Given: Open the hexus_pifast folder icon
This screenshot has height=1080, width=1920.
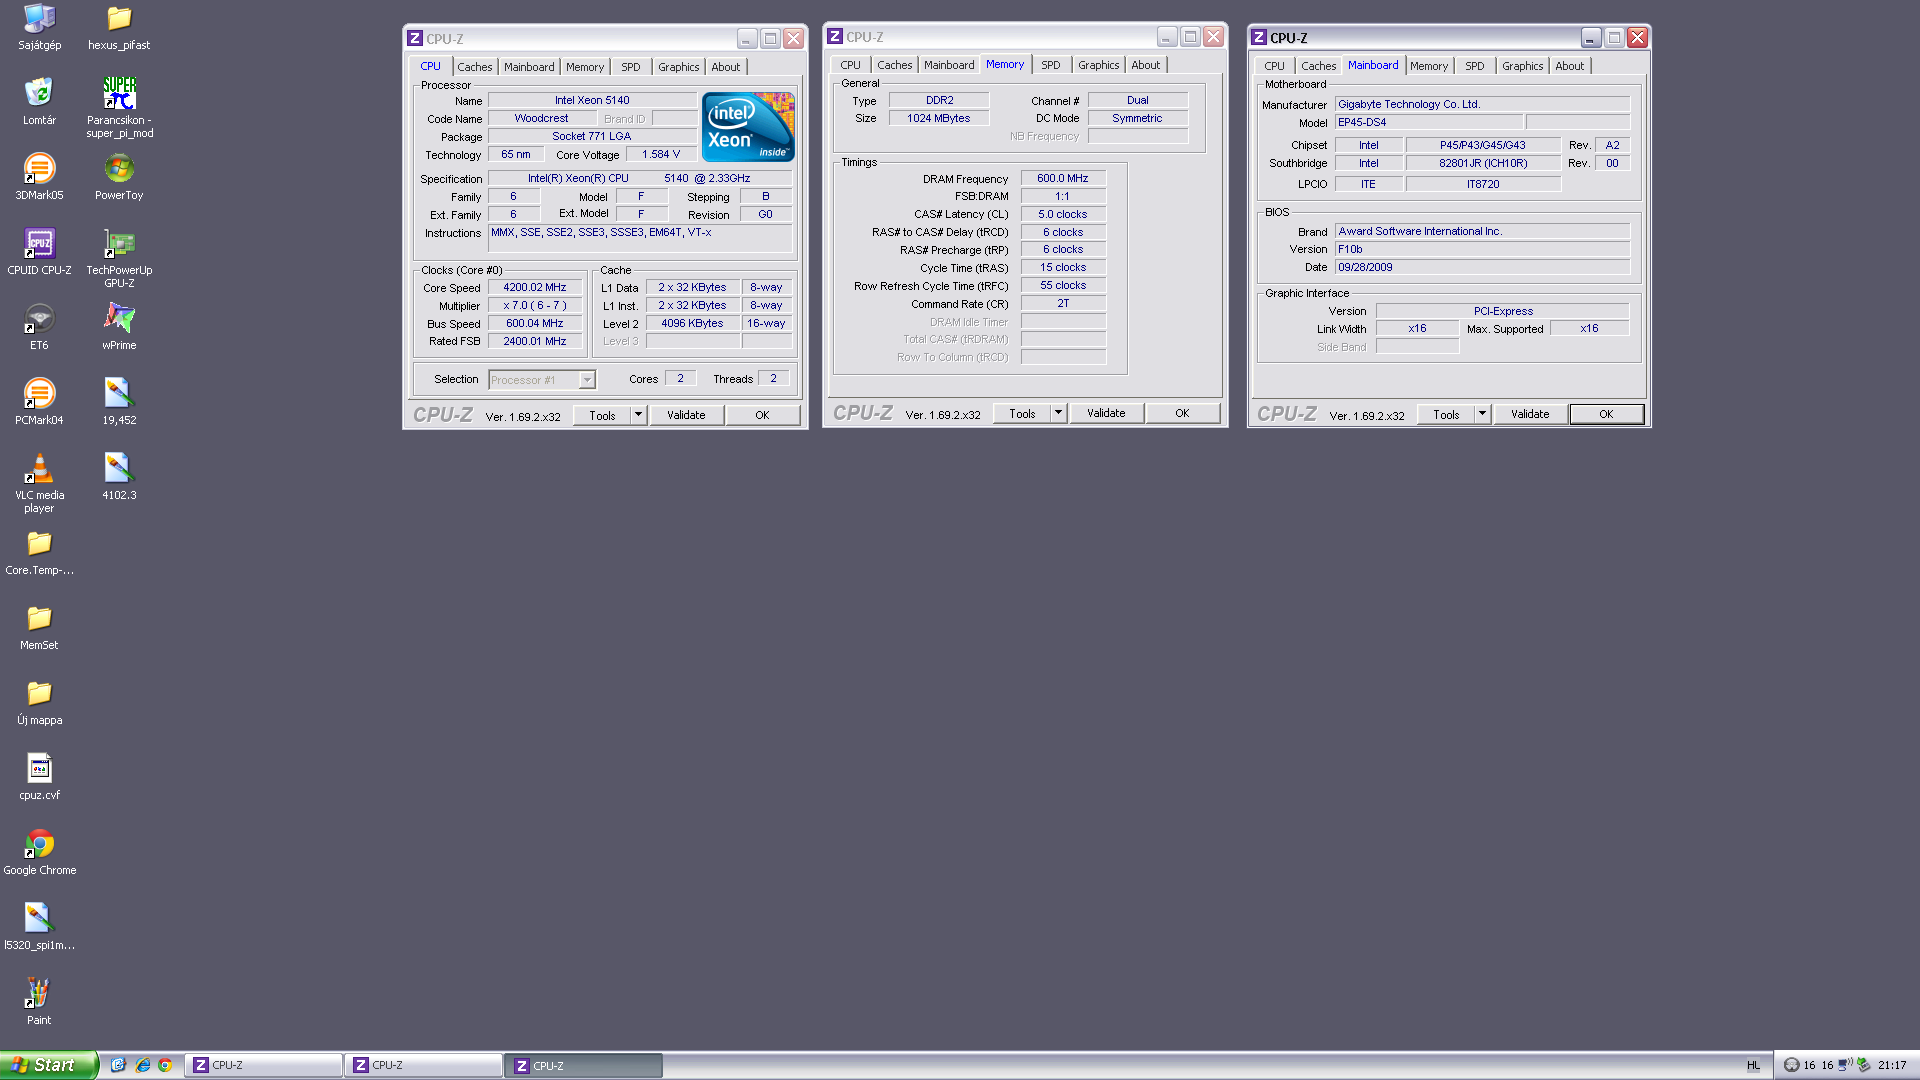Looking at the screenshot, I should coord(119,18).
